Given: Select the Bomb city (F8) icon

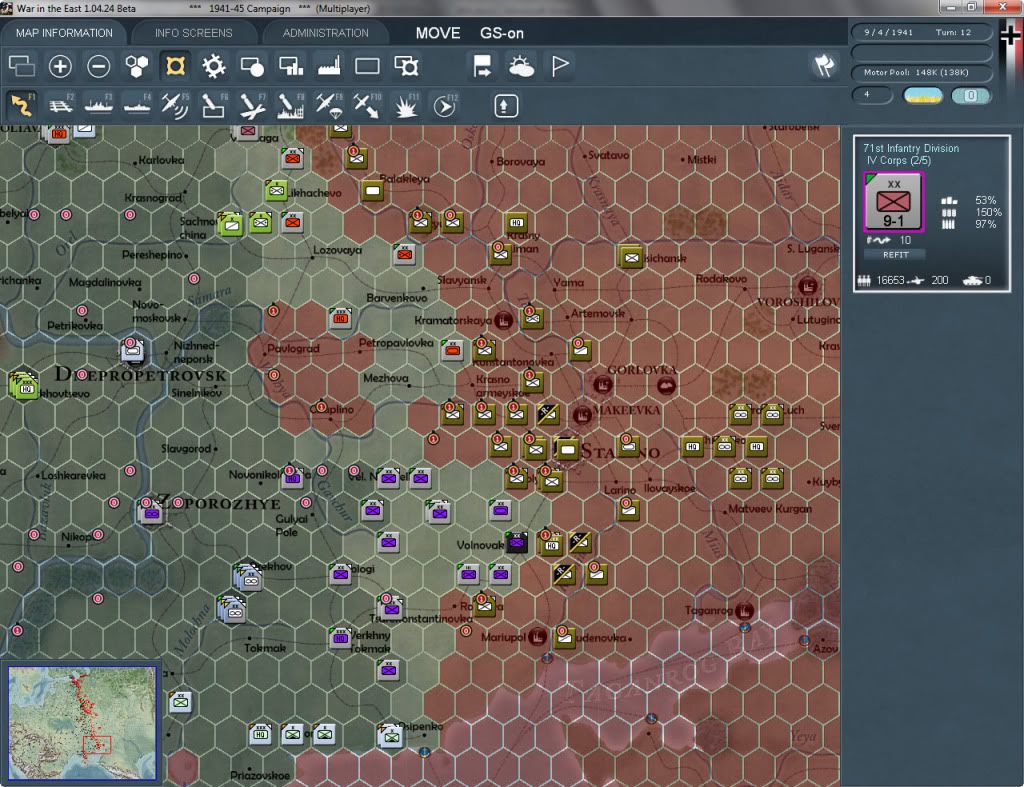Looking at the screenshot, I should 291,105.
